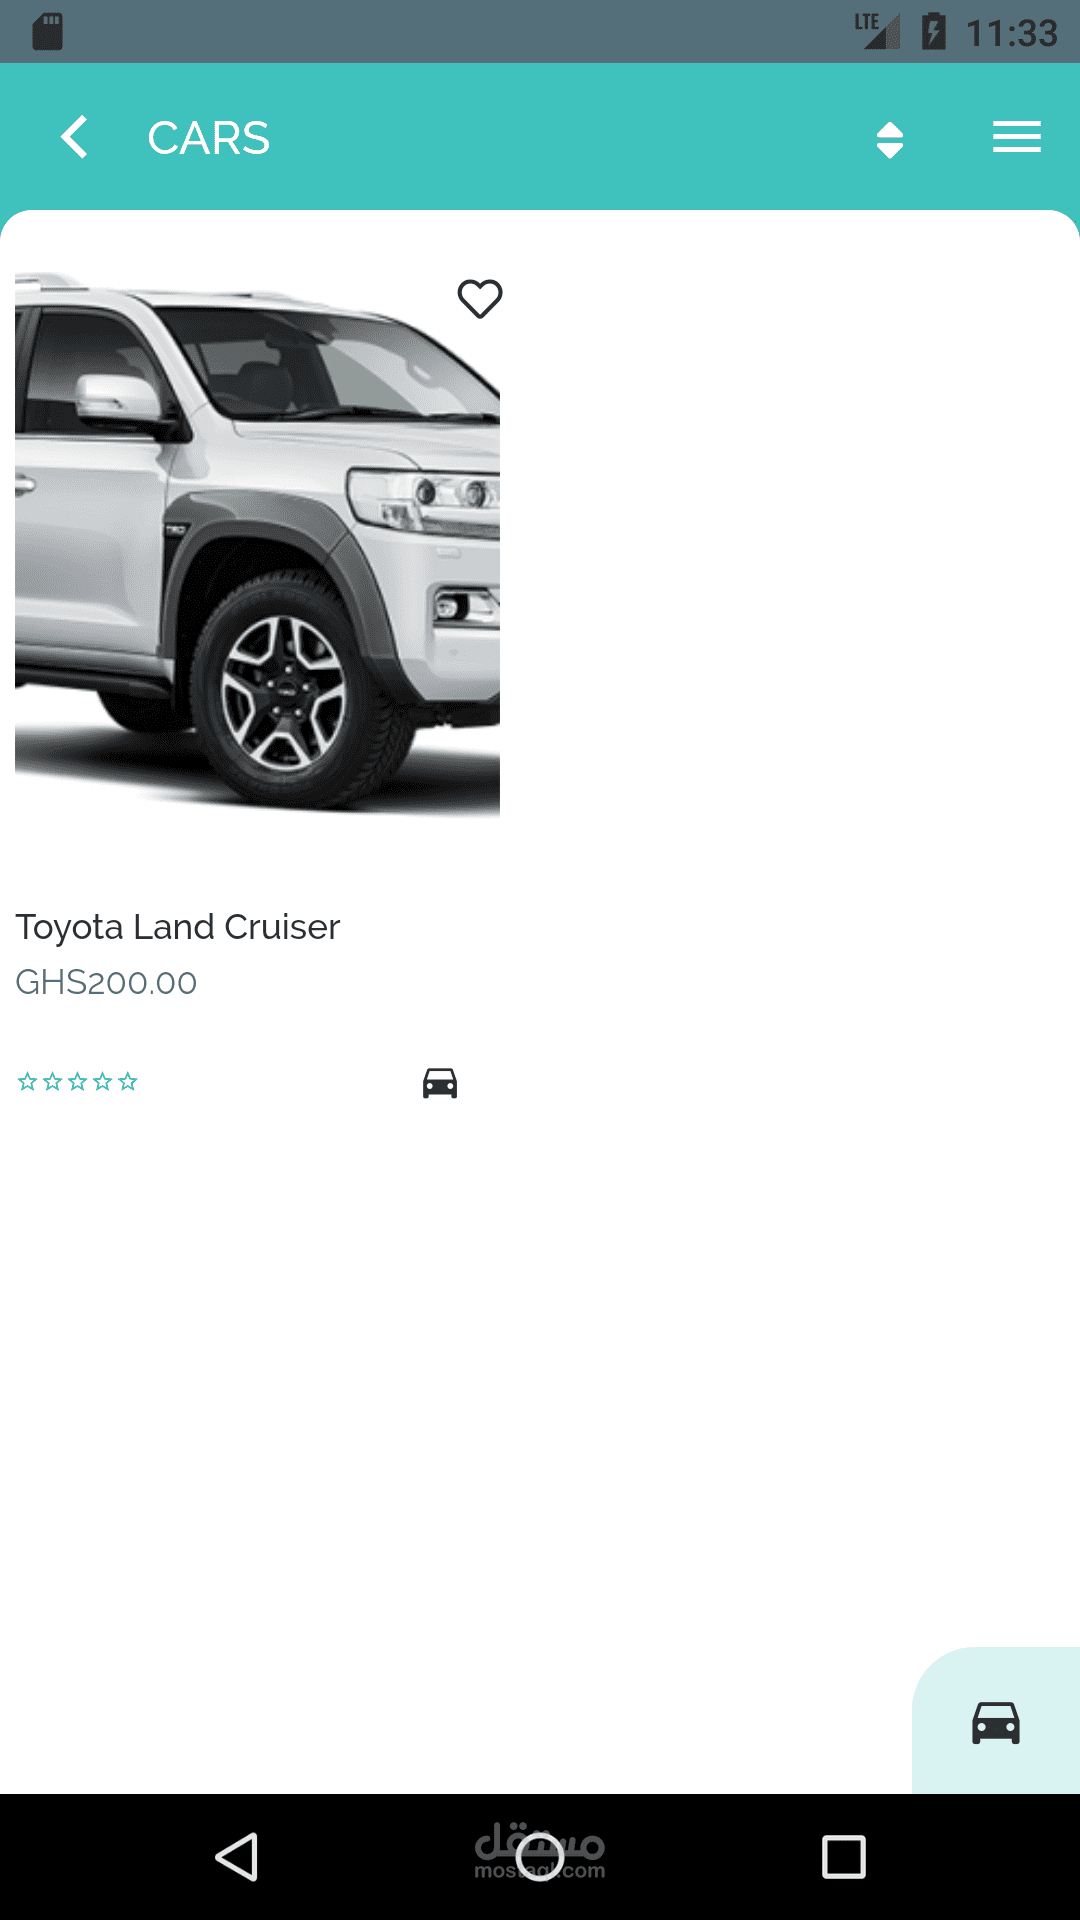Tap Android back navigation button

click(238, 1857)
